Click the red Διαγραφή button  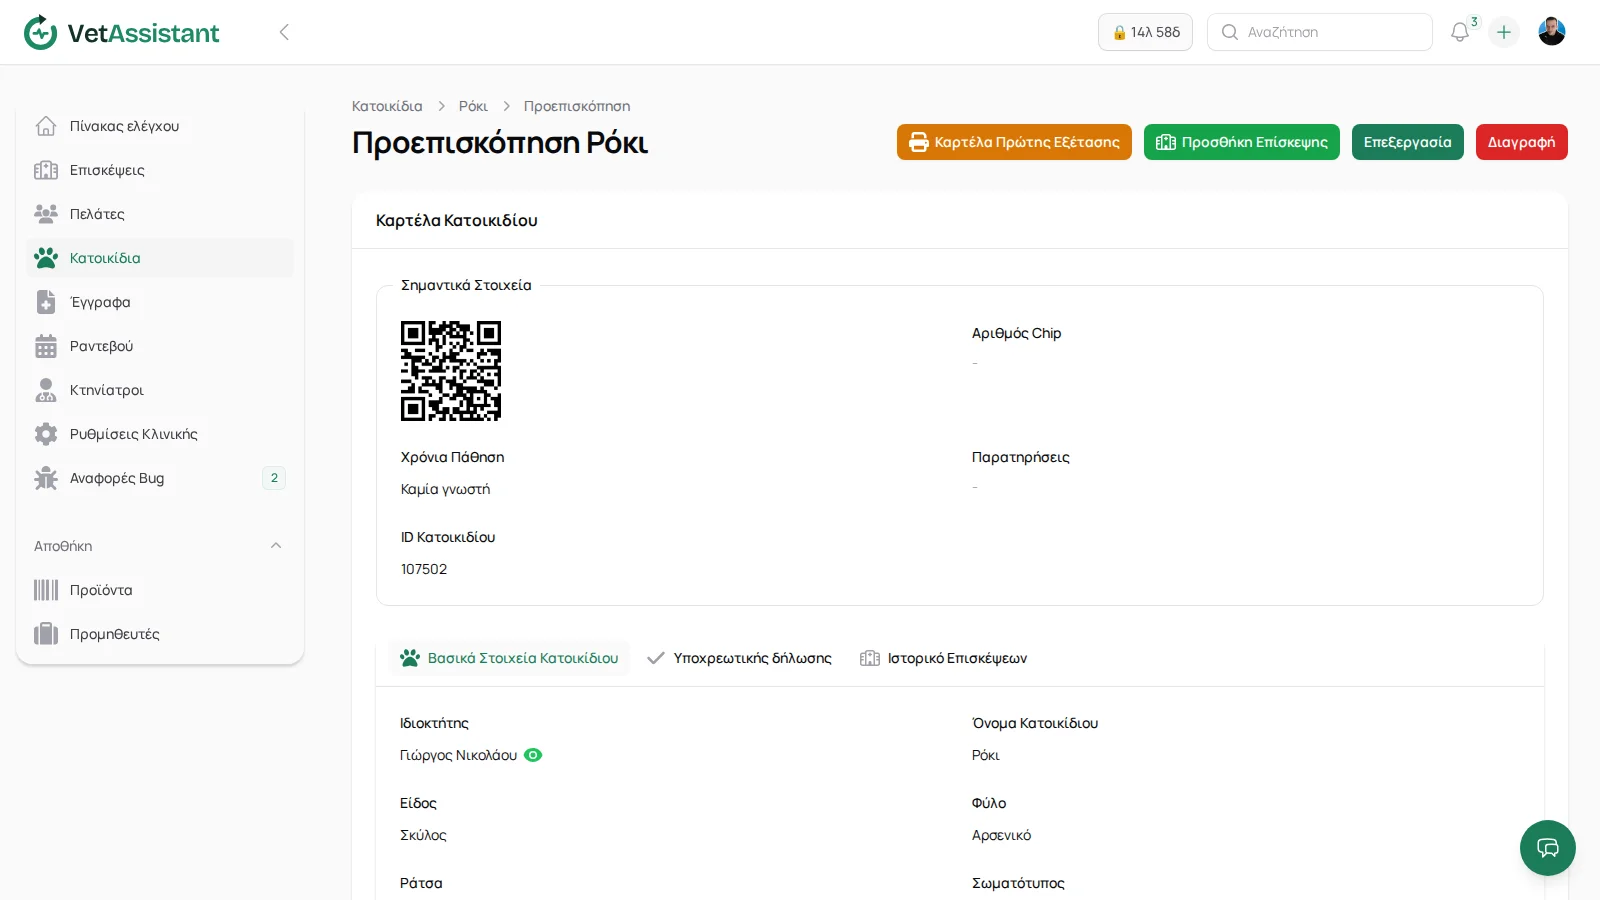click(x=1522, y=142)
